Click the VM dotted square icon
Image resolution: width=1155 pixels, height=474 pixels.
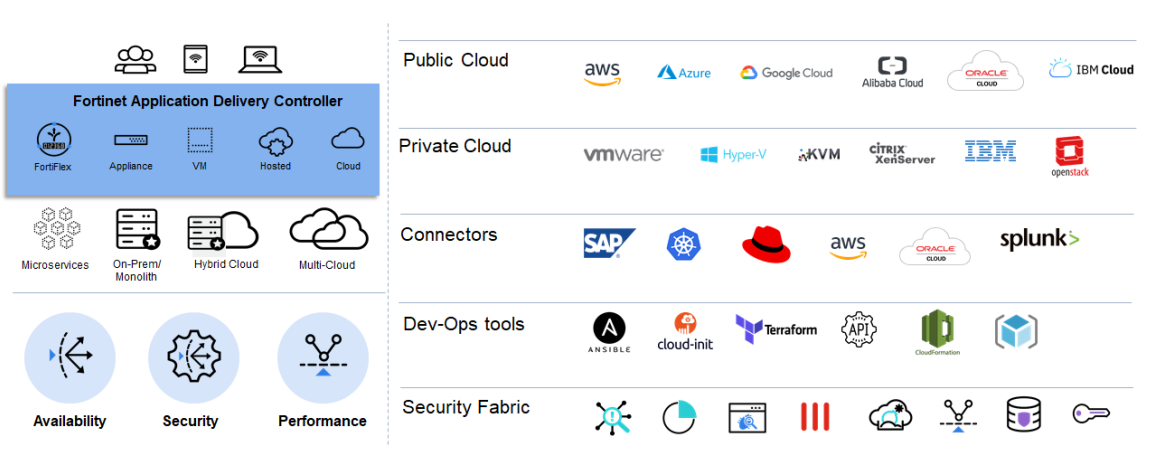tap(200, 139)
